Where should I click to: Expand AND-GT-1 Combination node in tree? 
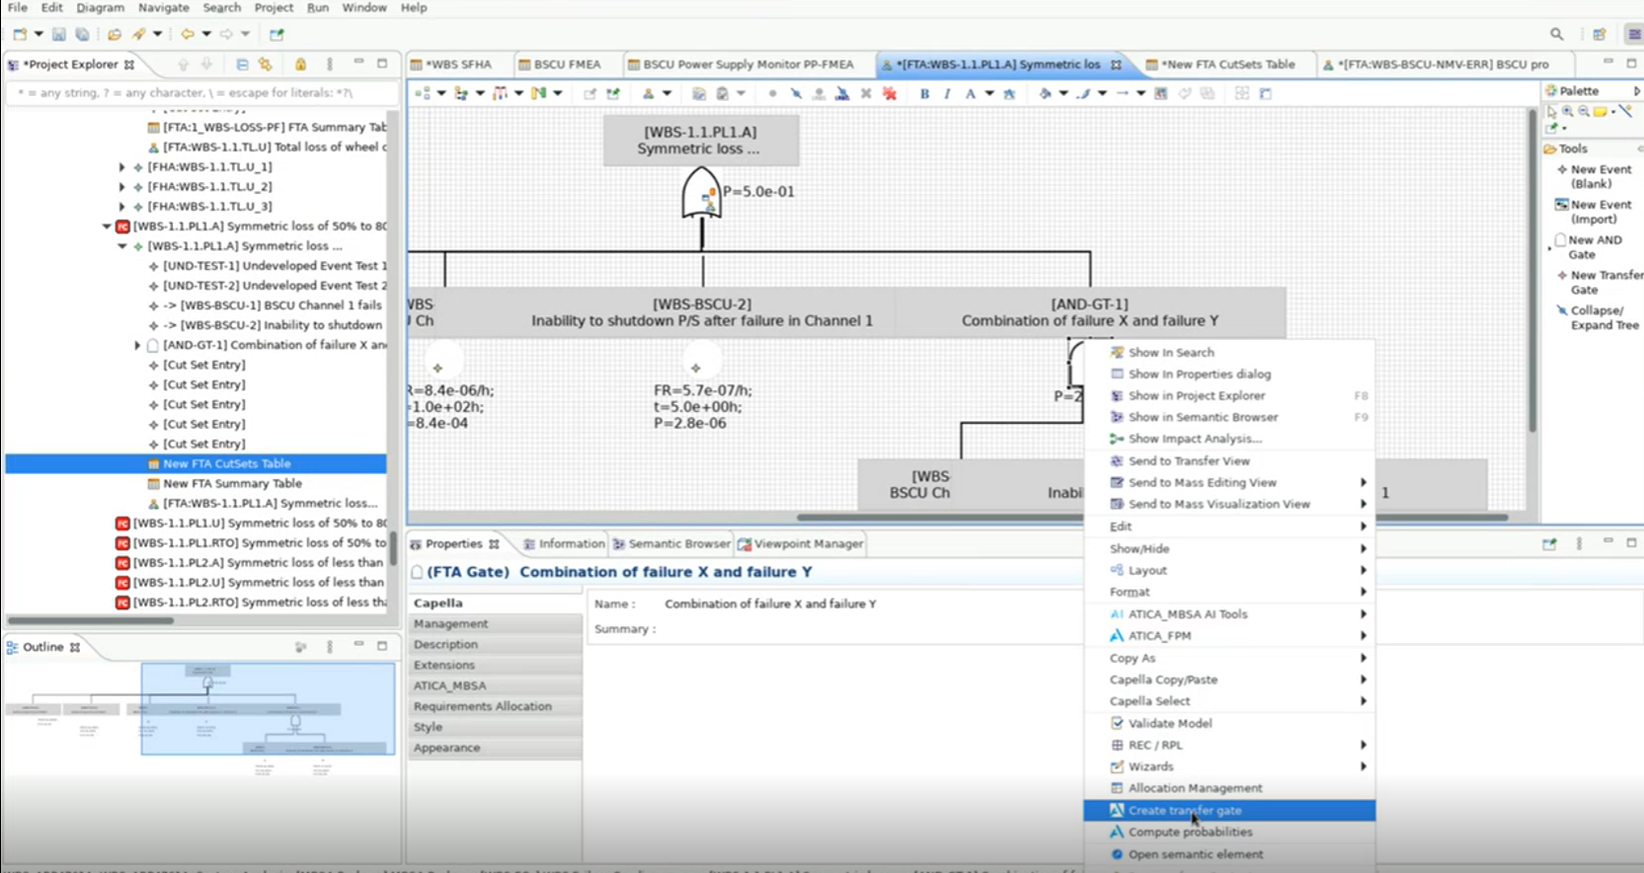(137, 345)
